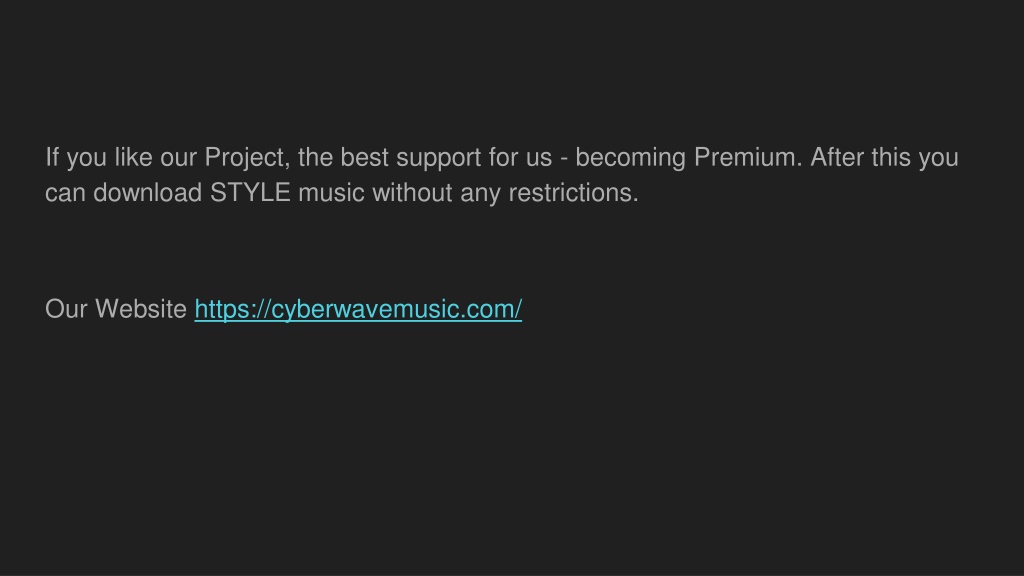
Task: Click the word "Project" in the first line
Action: pos(247,159)
